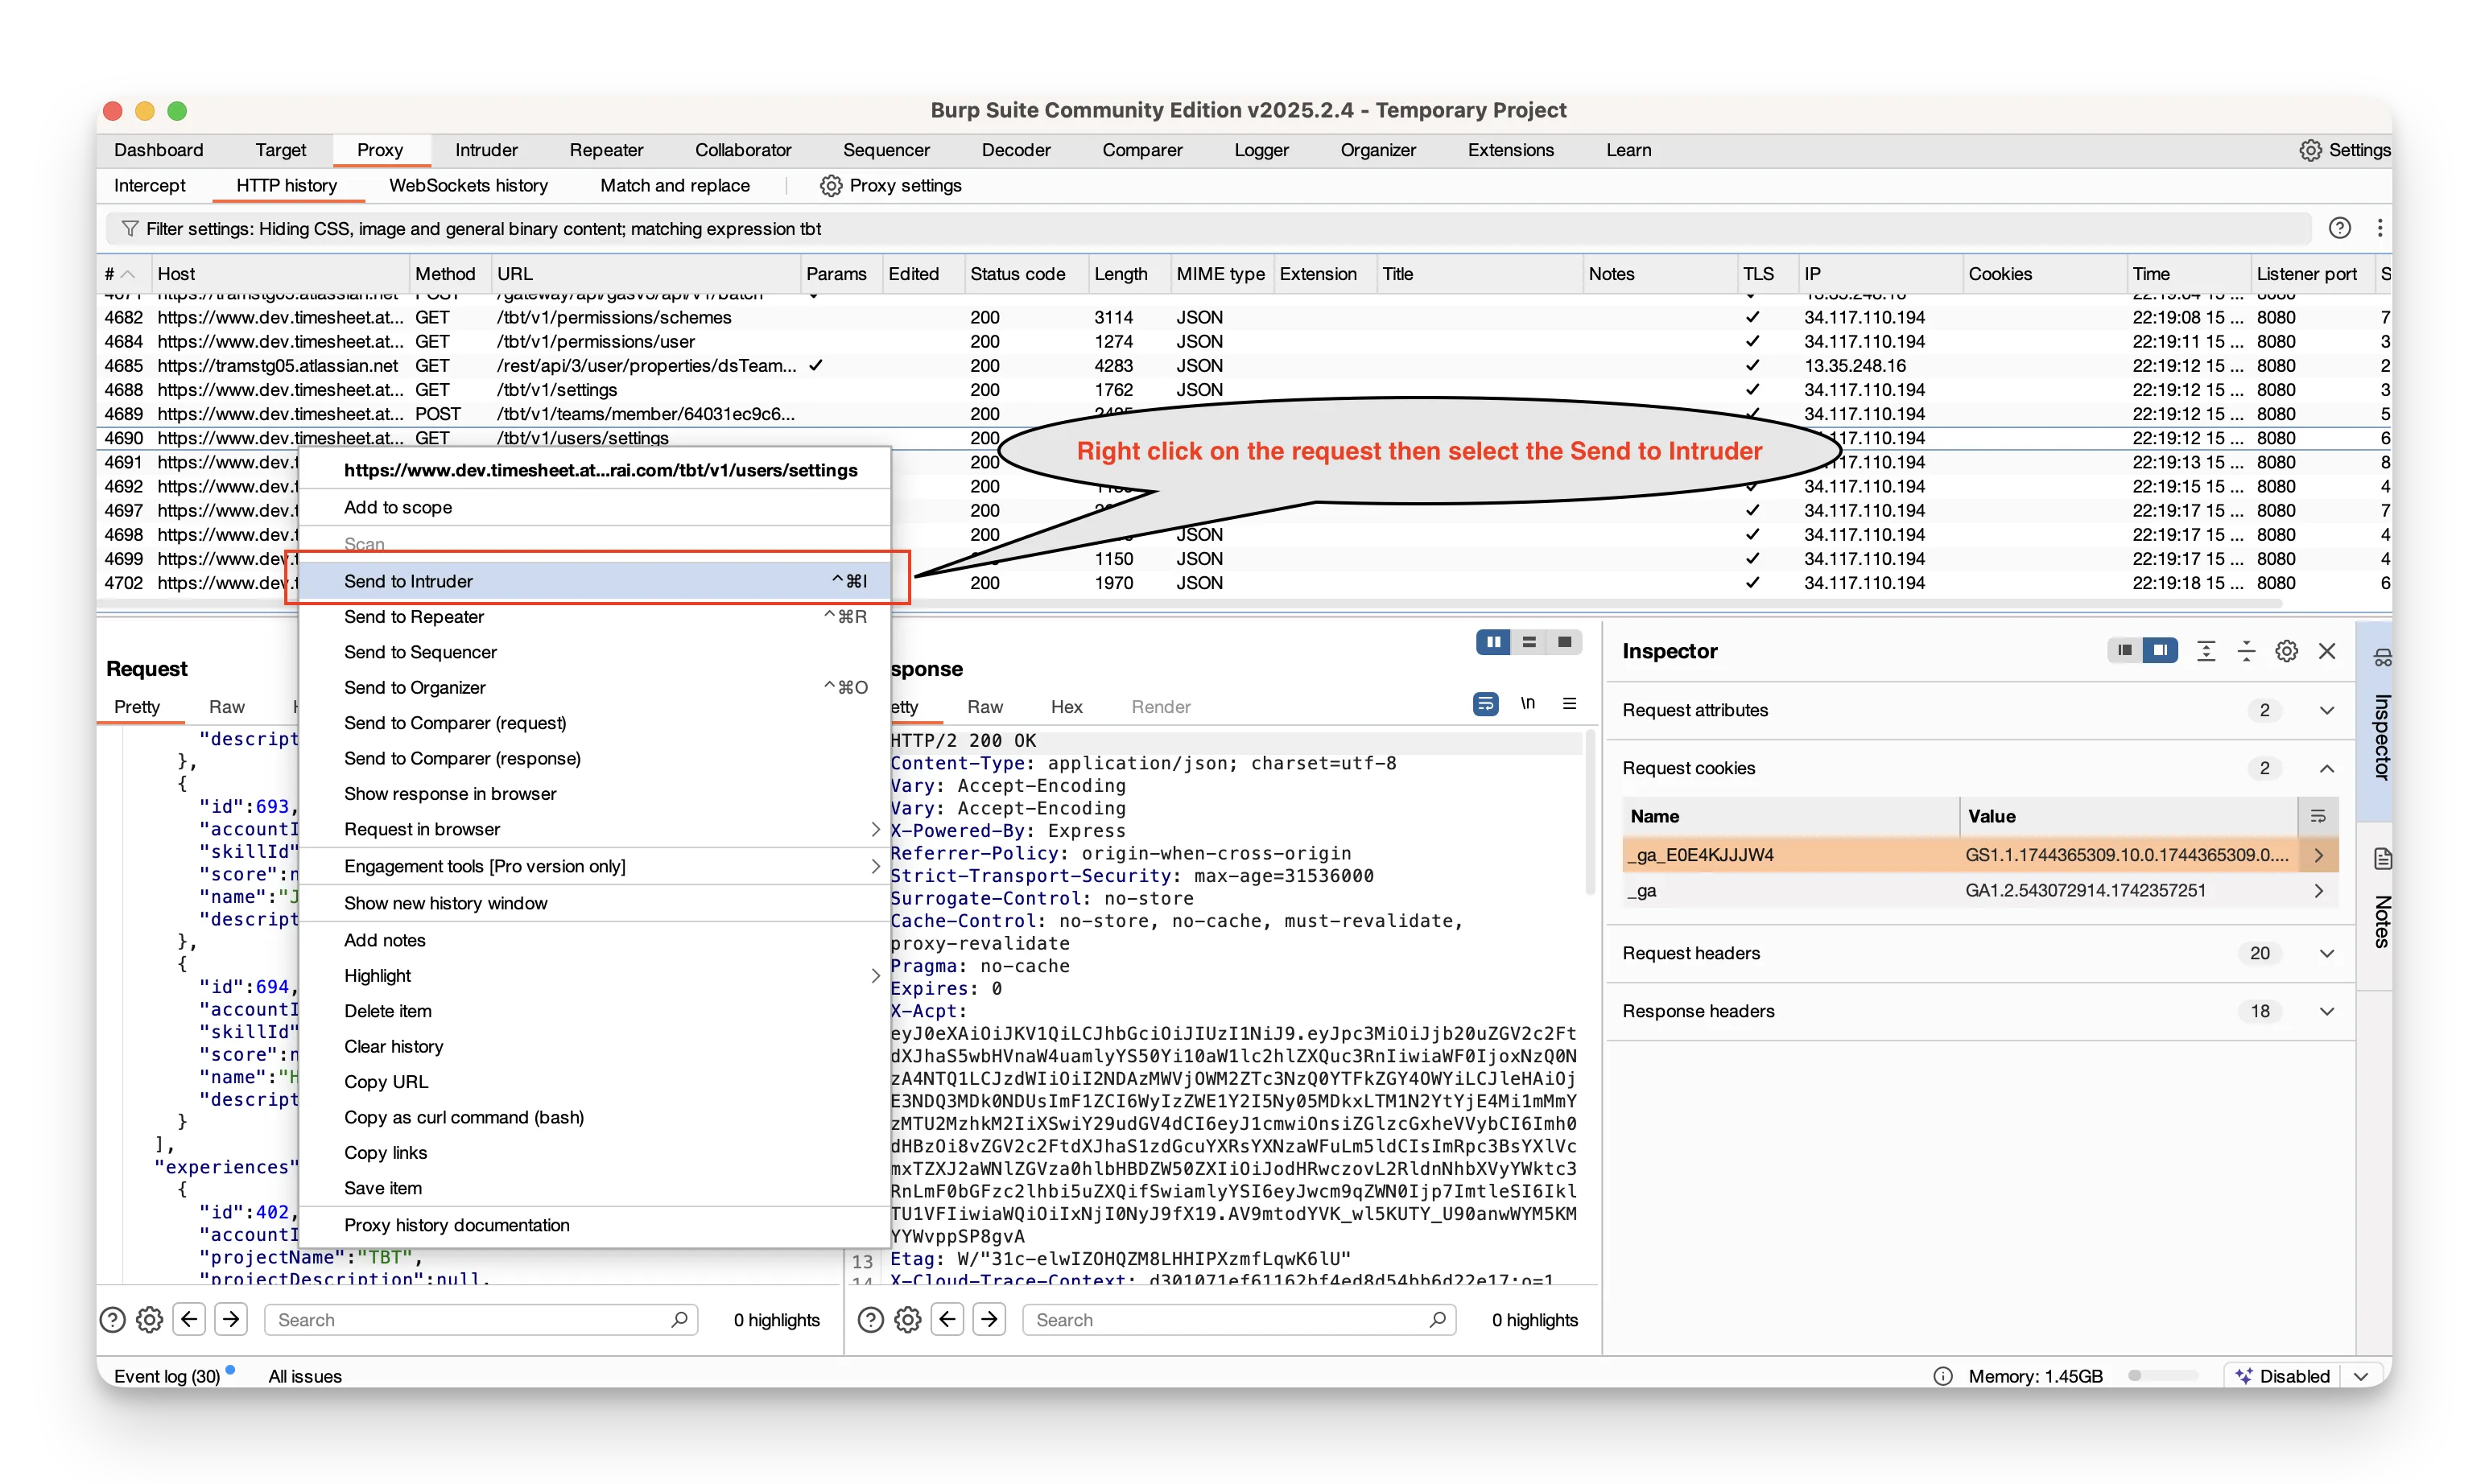This screenshot has height=1484, width=2489.
Task: Toggle showing non-printable characters (\n)
Action: click(1527, 704)
